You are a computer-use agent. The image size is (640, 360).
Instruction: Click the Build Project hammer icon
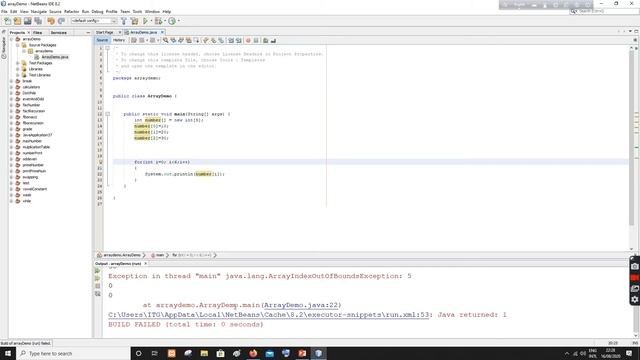point(124,21)
